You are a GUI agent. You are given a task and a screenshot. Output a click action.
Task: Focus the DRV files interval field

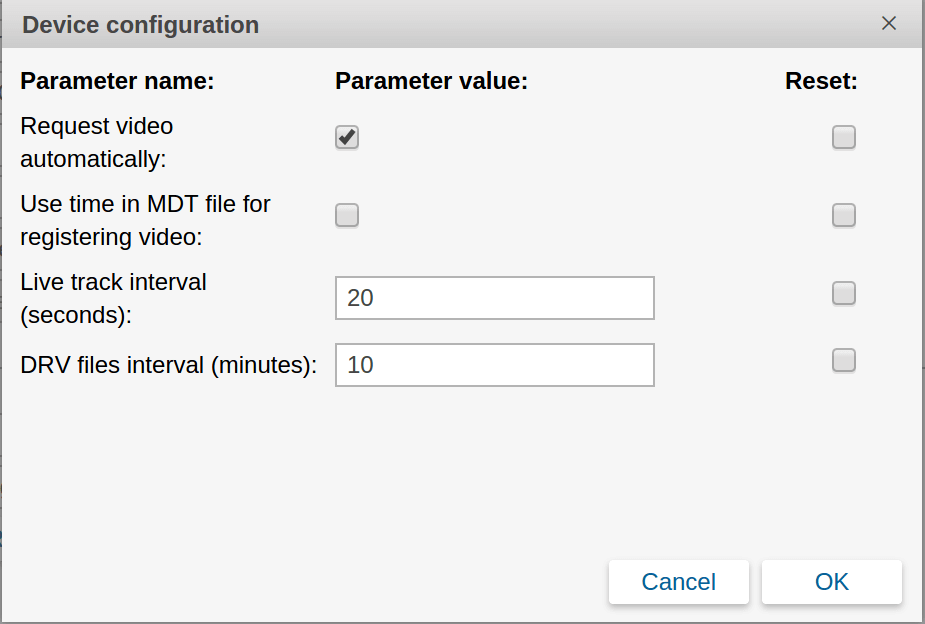(x=494, y=365)
